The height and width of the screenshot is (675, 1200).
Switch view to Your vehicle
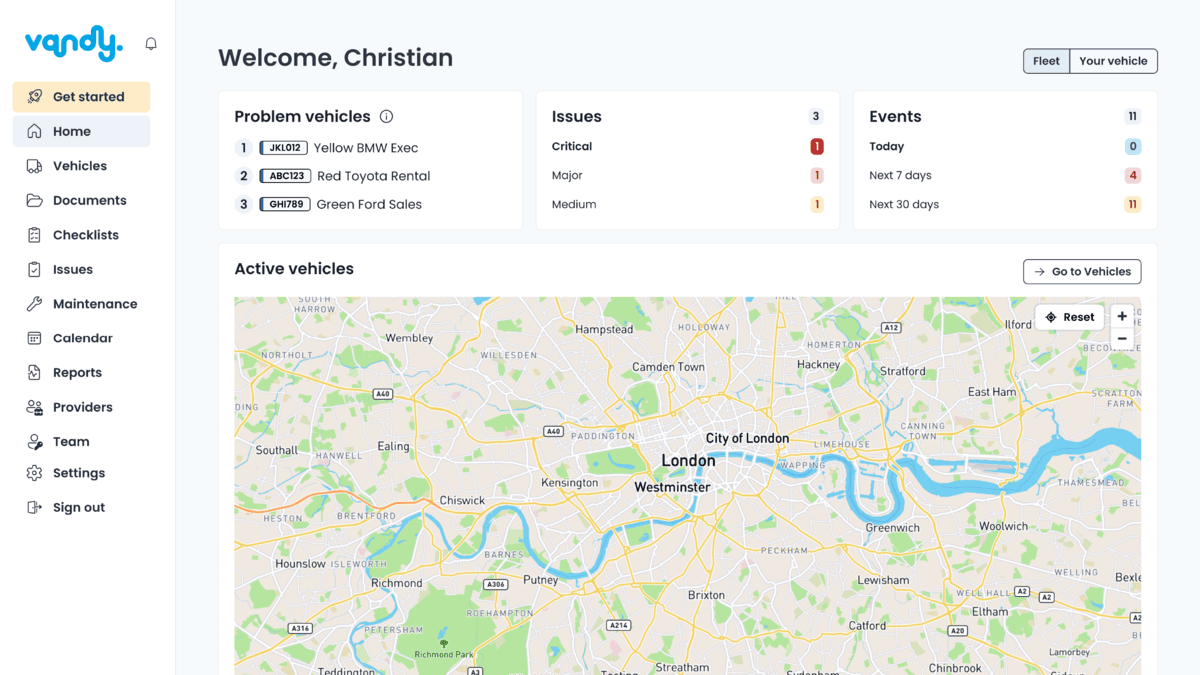point(1113,61)
